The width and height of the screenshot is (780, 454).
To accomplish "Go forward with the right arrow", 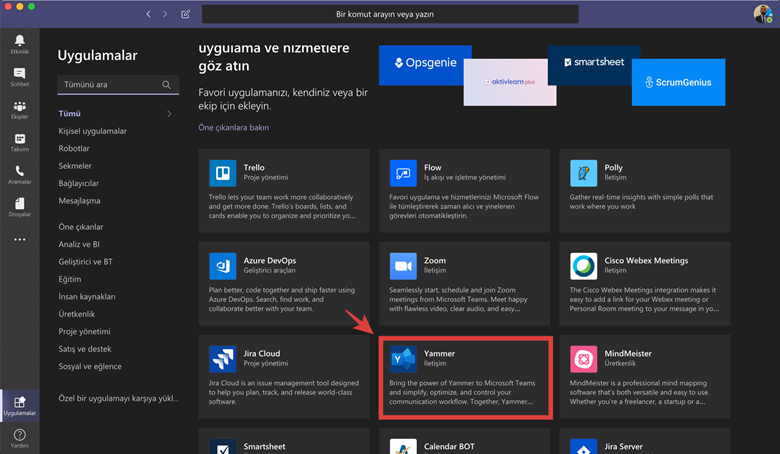I will point(165,14).
